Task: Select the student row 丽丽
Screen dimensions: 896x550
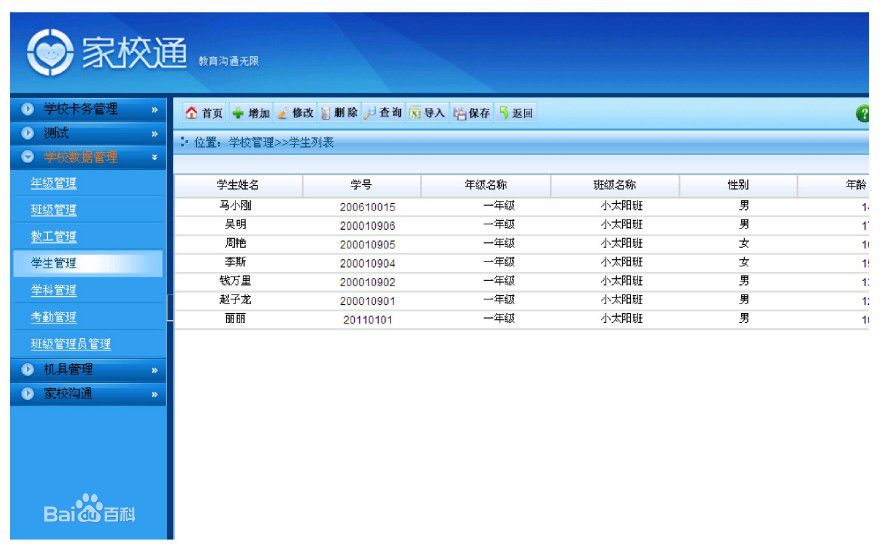Action: tap(522, 320)
